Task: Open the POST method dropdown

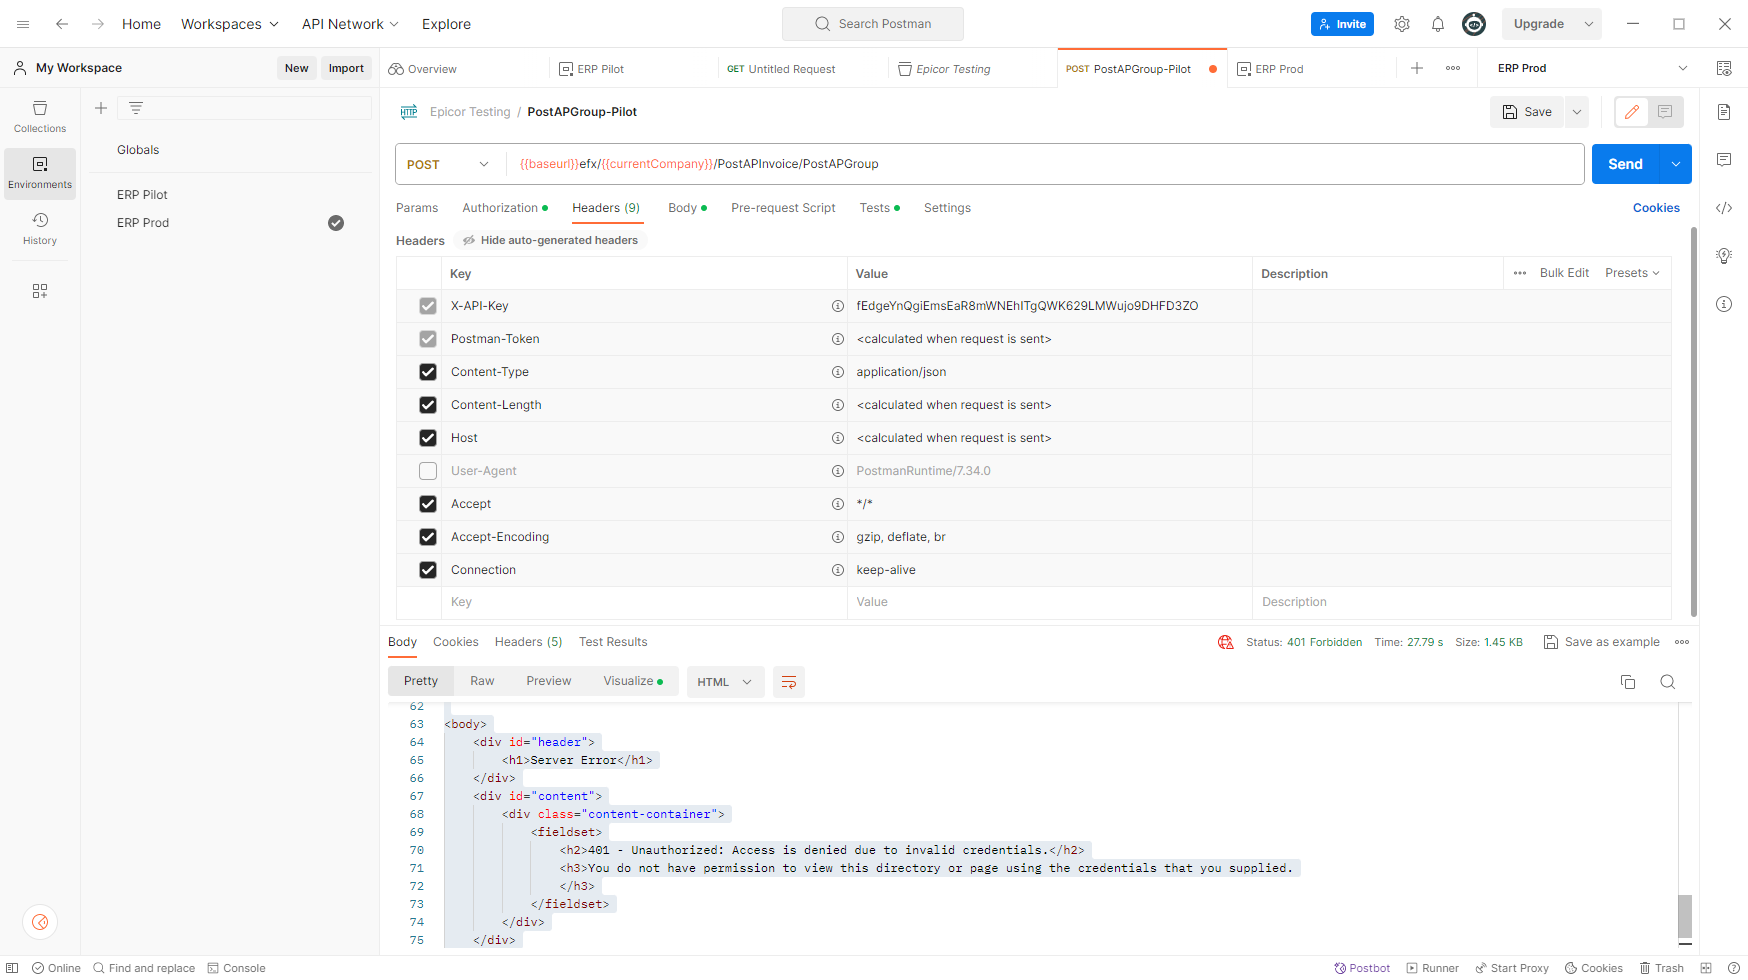Action: coord(449,164)
